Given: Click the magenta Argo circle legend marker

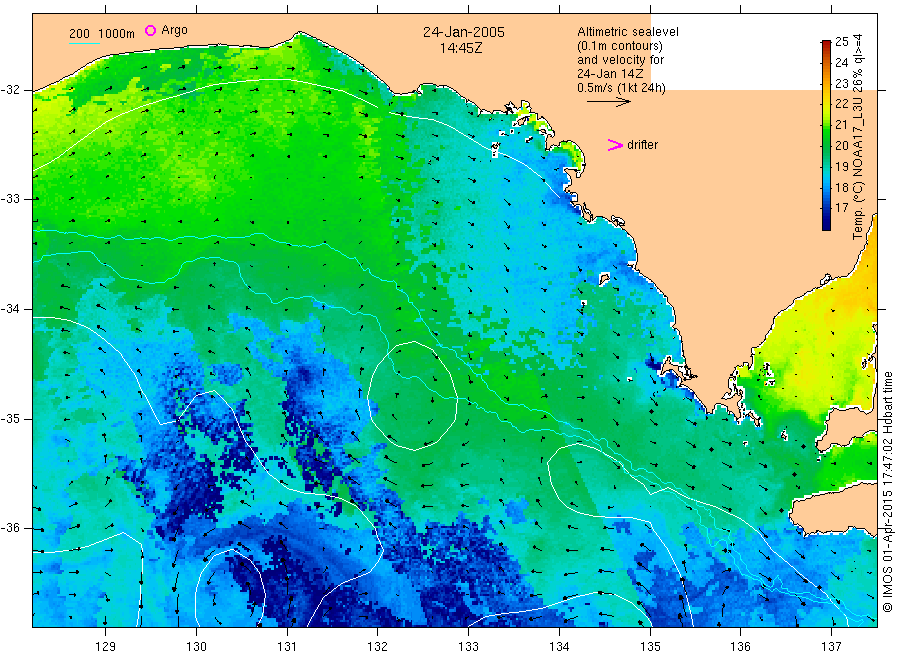Looking at the screenshot, I should pyautogui.click(x=150, y=30).
